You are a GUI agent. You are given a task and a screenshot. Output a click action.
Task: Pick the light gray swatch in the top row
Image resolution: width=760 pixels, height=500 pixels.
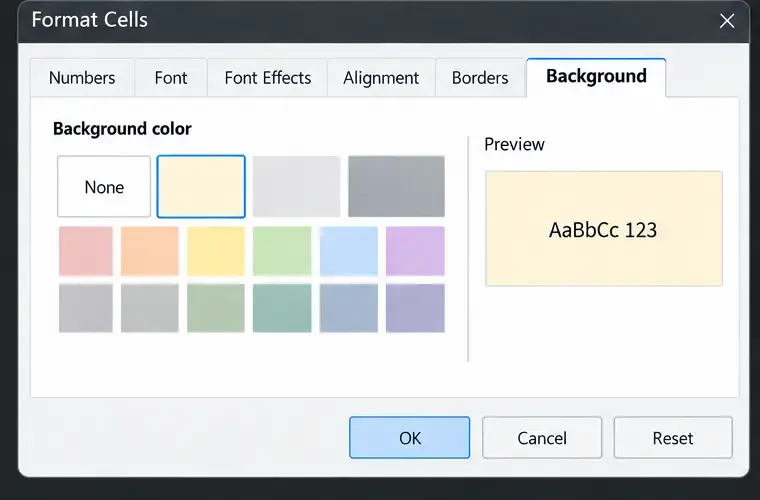(296, 187)
